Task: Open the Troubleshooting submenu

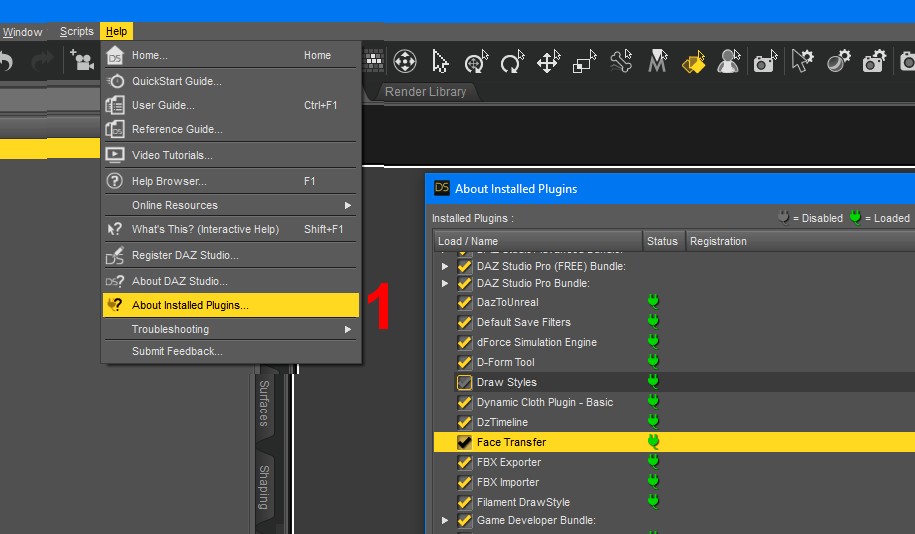Action: tap(231, 329)
